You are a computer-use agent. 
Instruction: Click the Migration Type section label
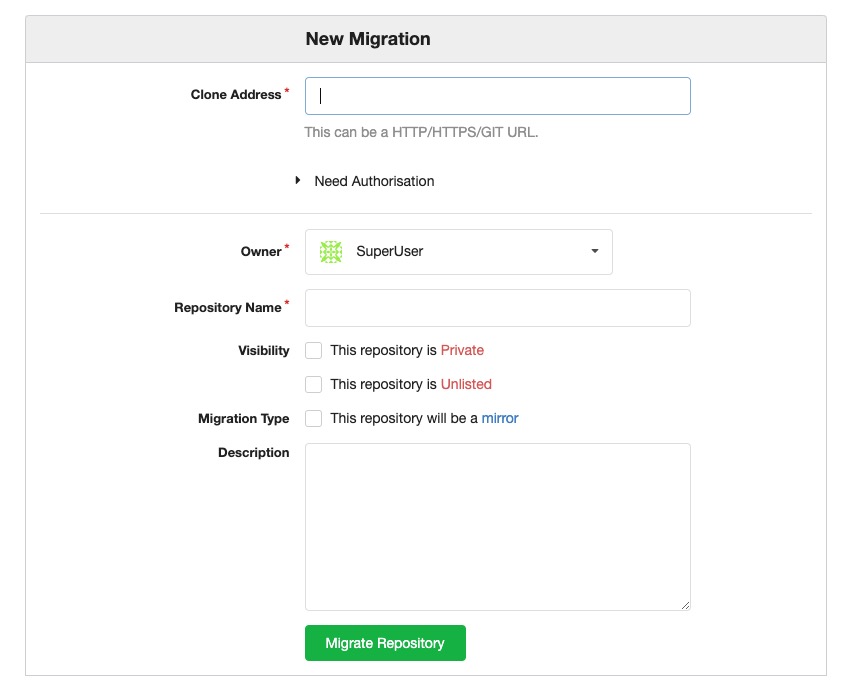244,418
